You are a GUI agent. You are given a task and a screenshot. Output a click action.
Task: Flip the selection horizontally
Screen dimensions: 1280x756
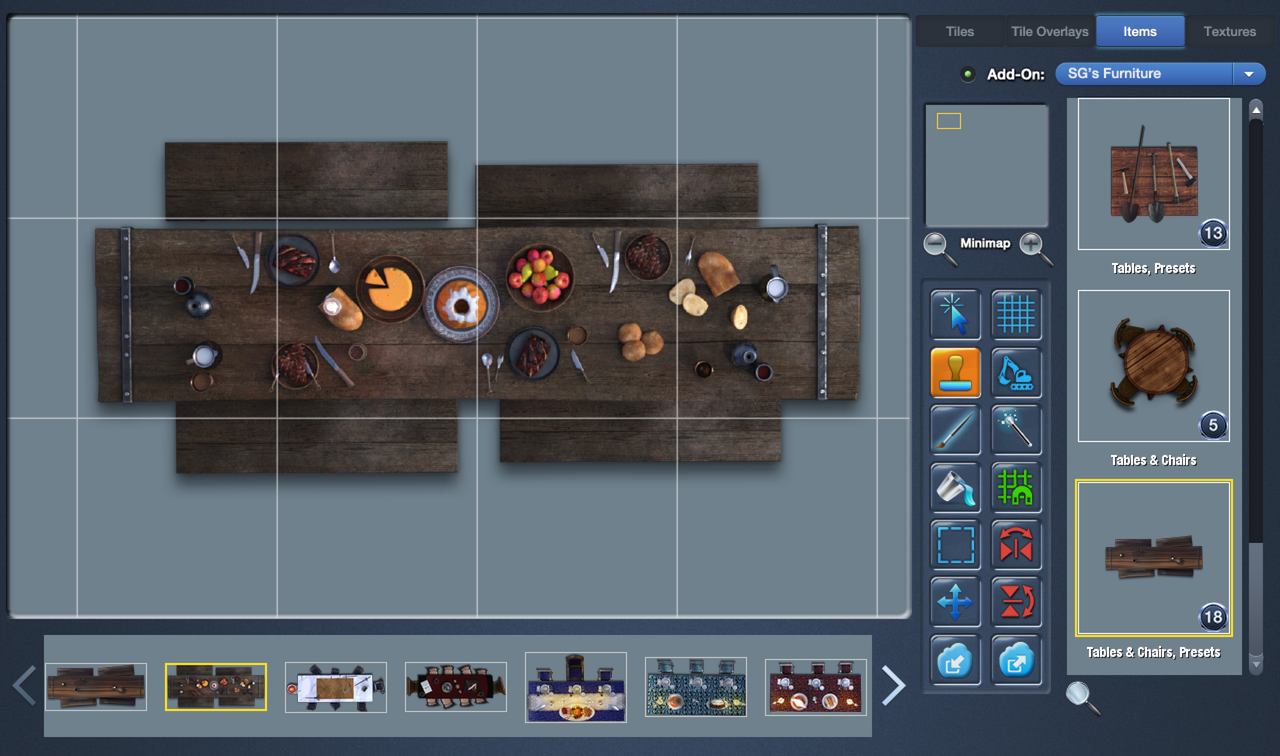point(1016,545)
